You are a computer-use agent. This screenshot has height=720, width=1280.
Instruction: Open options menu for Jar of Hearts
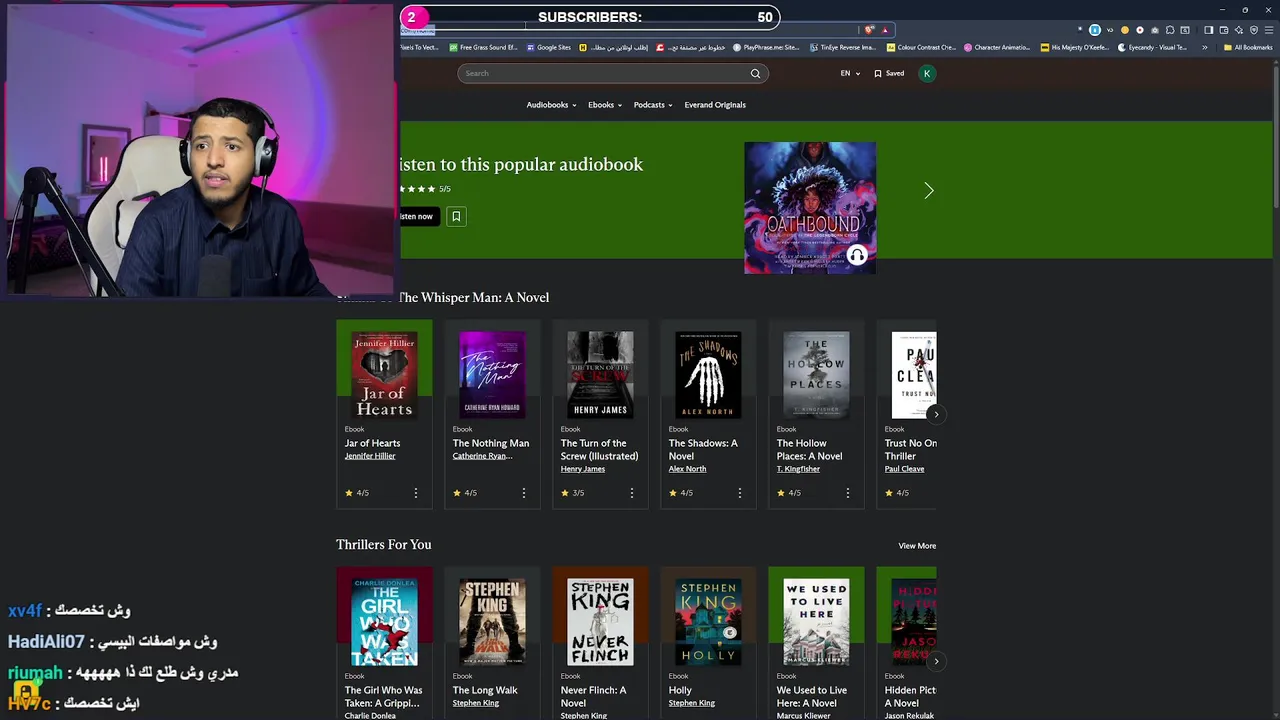pos(416,493)
